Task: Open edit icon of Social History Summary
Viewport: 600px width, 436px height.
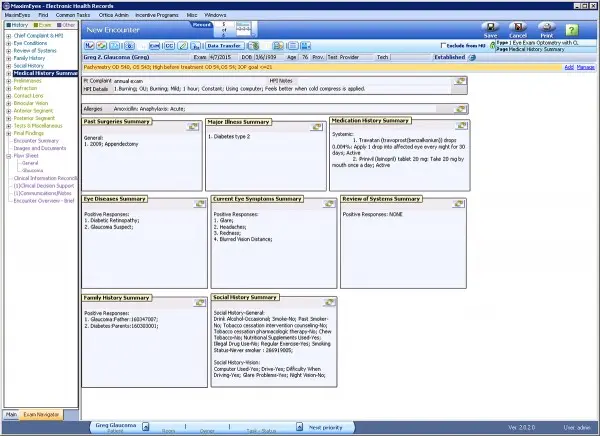Action: 329,302
